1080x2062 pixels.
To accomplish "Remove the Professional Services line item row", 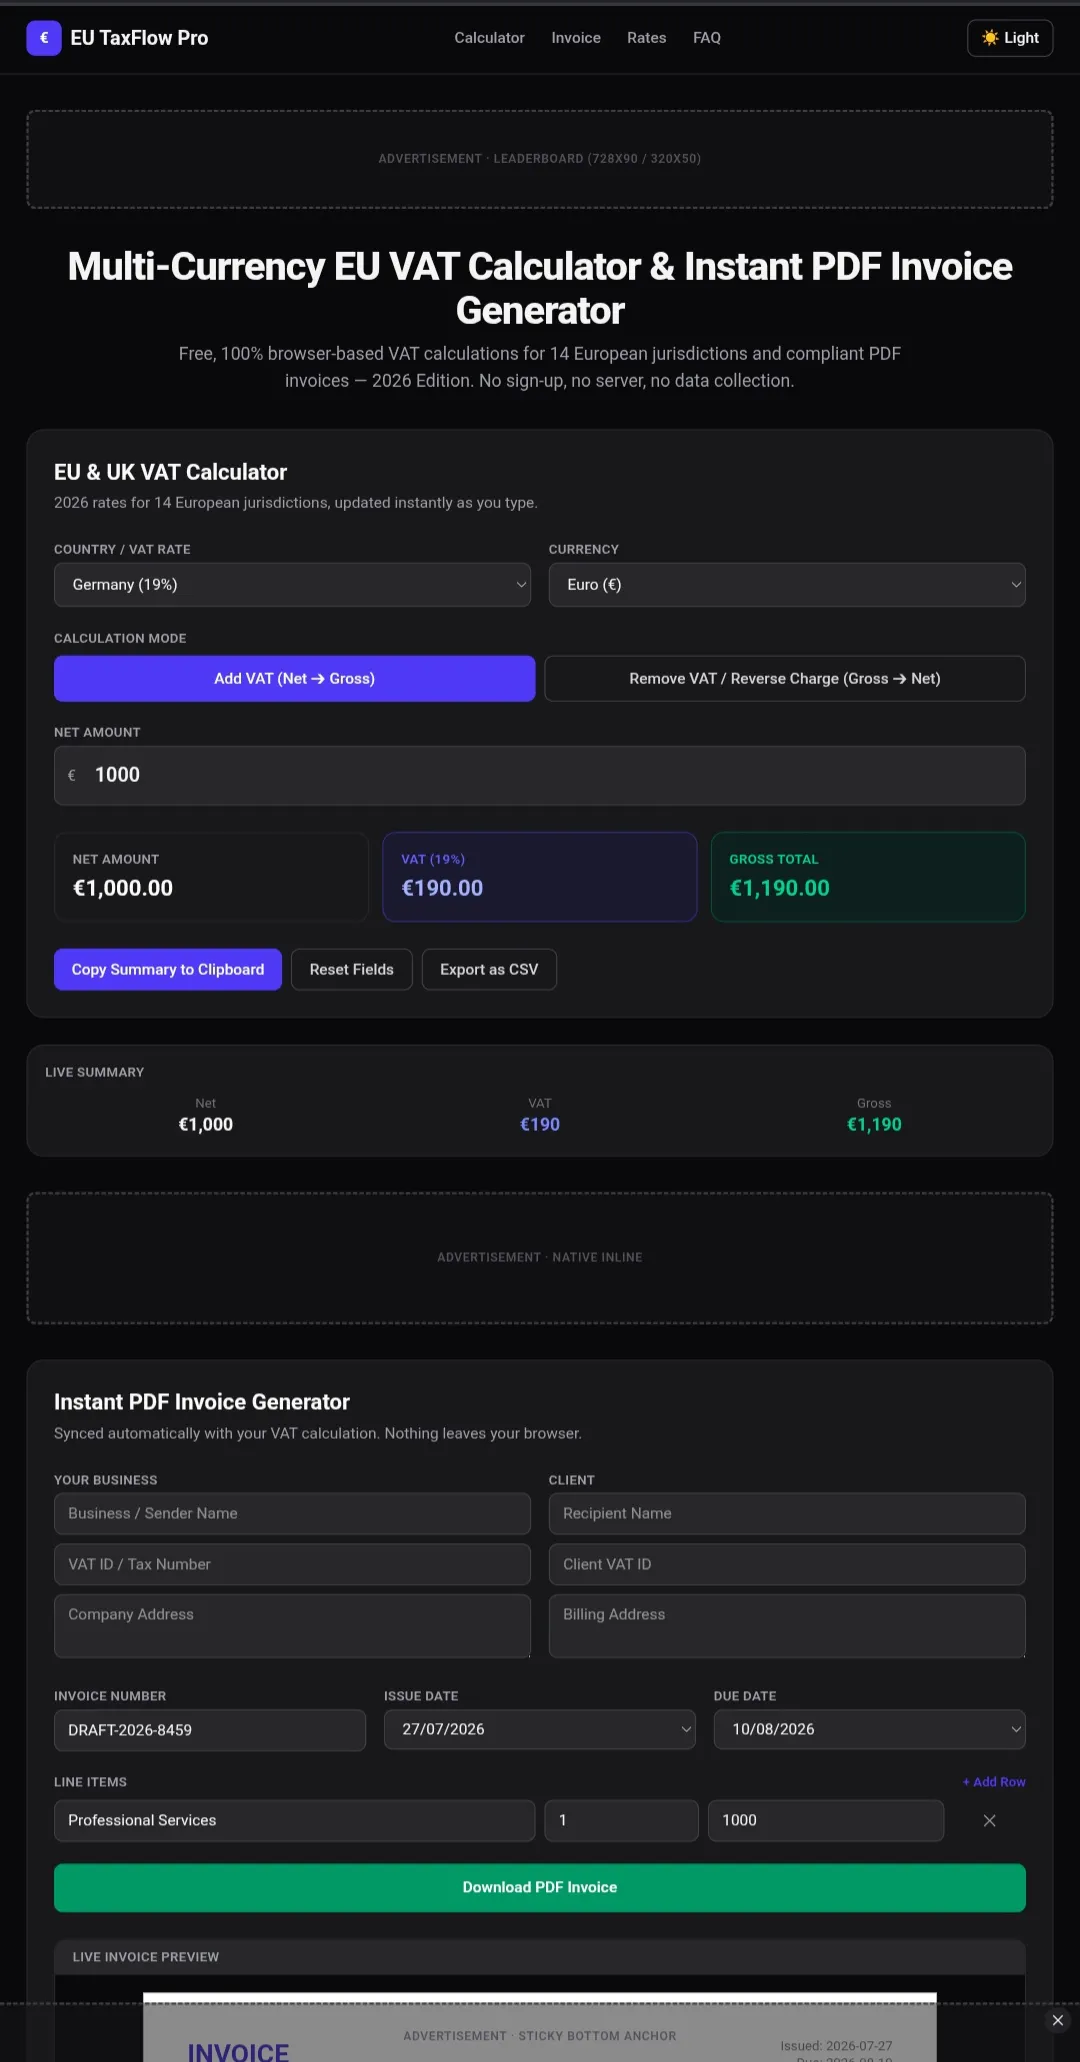I will 989,1820.
